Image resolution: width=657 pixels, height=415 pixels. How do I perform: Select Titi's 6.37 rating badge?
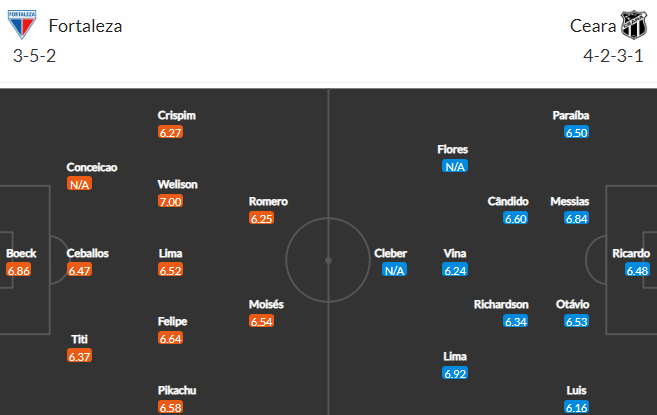[x=80, y=356]
